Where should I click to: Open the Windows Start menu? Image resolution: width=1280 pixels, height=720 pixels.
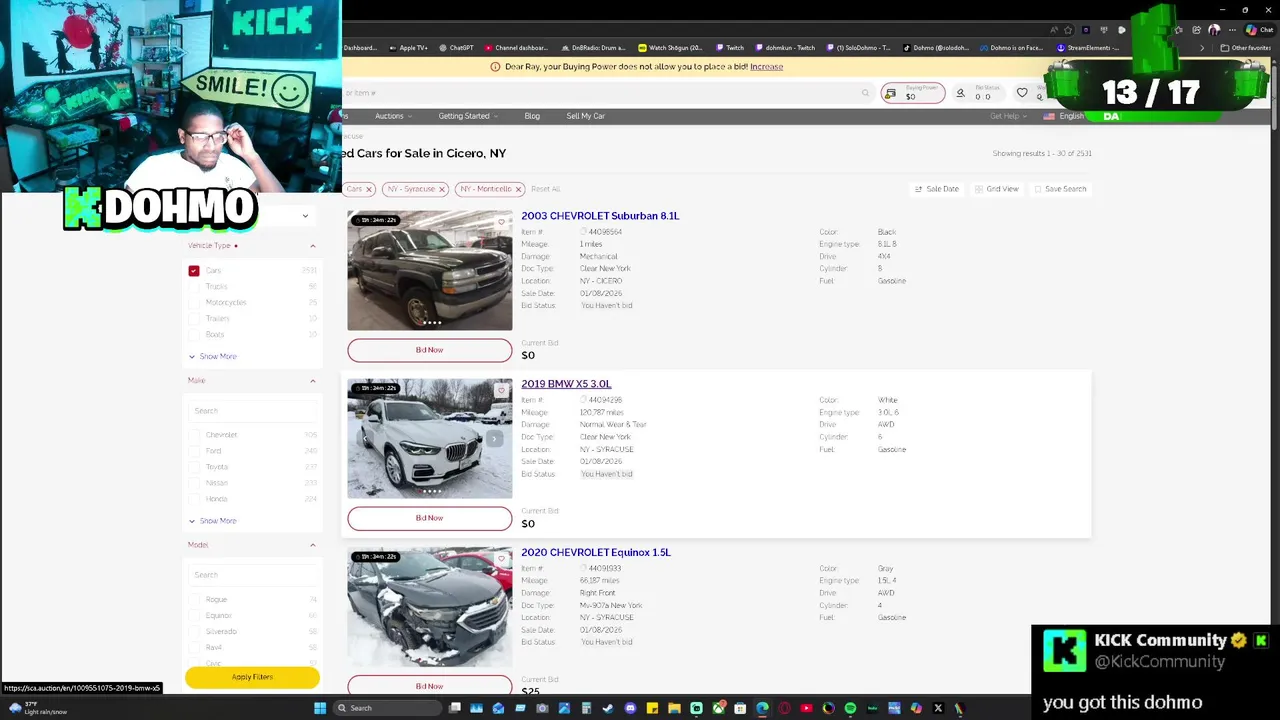click(320, 708)
